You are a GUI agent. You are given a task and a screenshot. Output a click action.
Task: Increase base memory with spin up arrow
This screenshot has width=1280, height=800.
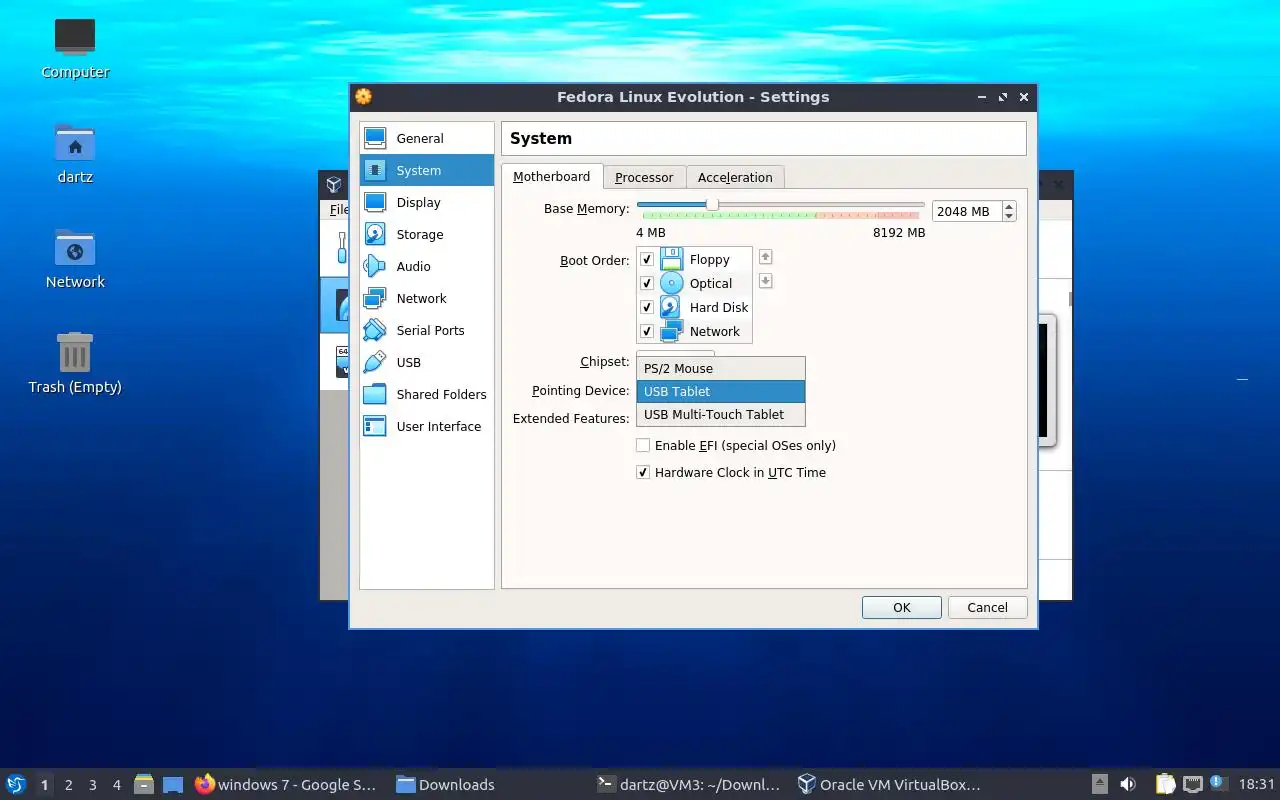1009,206
